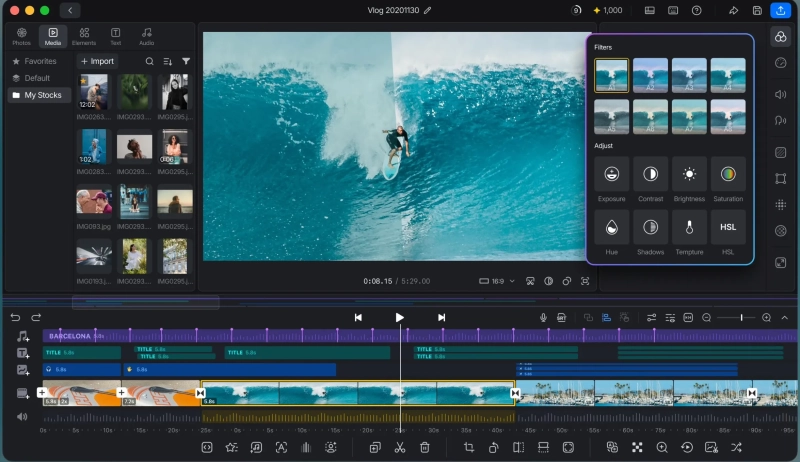Mute the main video track audio
The image size is (800, 462).
(x=22, y=417)
